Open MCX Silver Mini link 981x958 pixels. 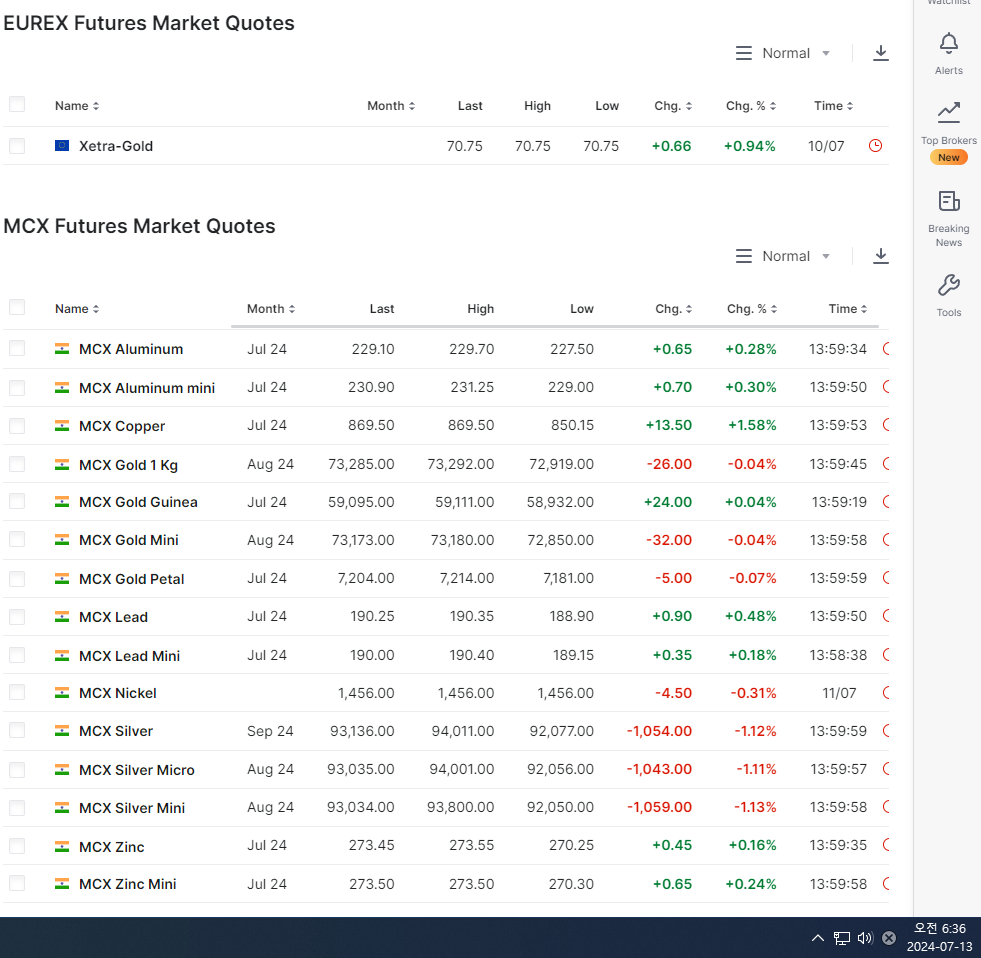(132, 808)
